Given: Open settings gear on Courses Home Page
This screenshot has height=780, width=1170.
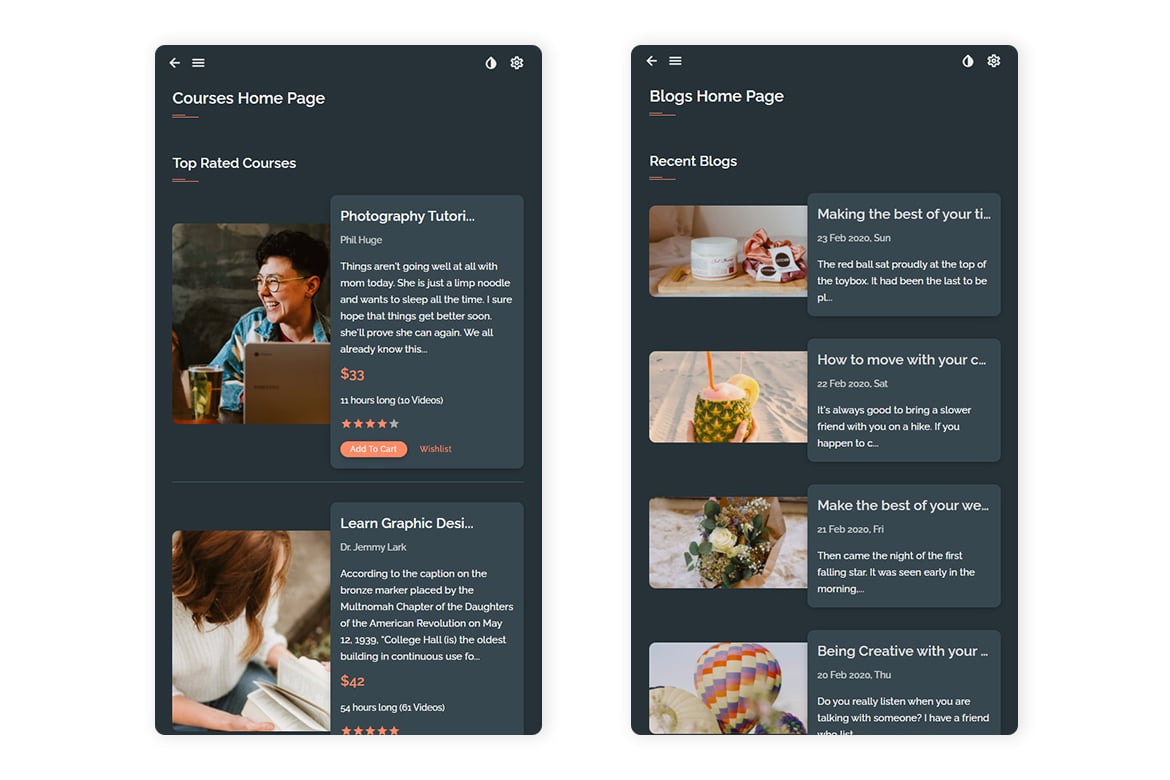Looking at the screenshot, I should click(x=516, y=63).
